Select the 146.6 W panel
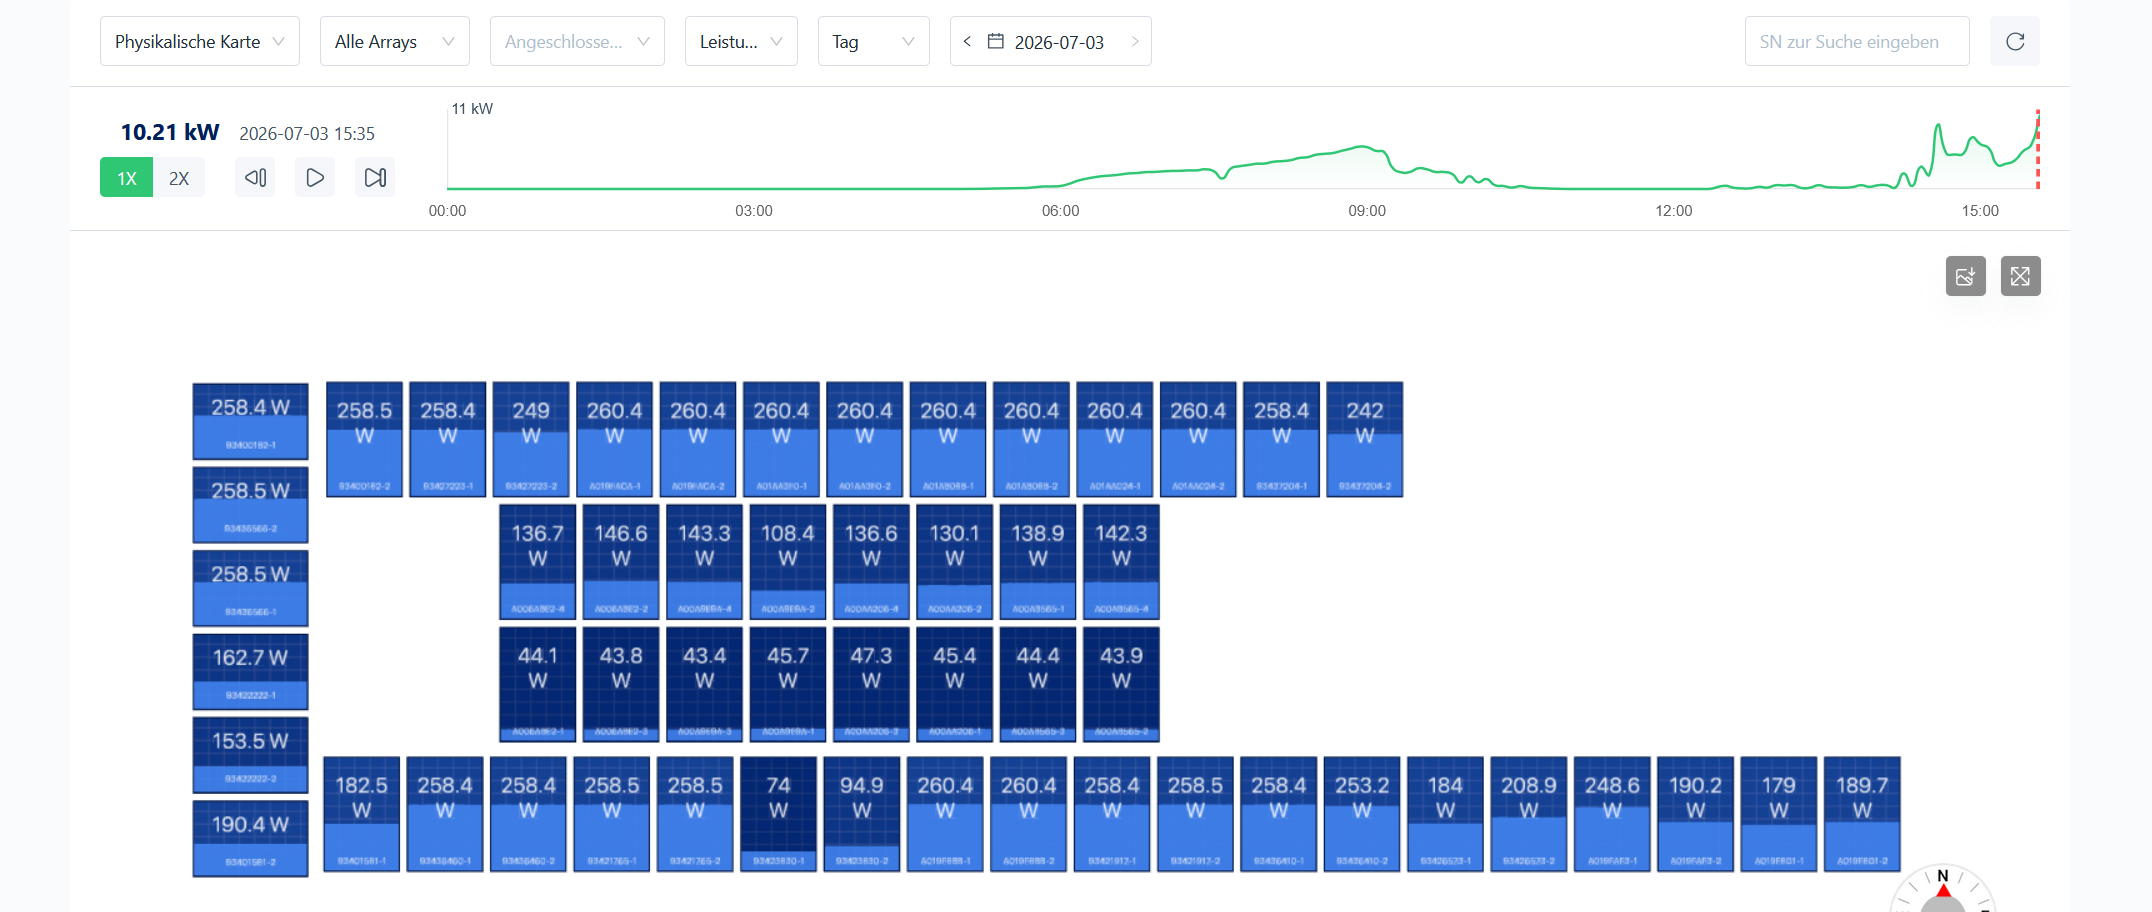Viewport: 2152px width, 912px height. pyautogui.click(x=621, y=562)
